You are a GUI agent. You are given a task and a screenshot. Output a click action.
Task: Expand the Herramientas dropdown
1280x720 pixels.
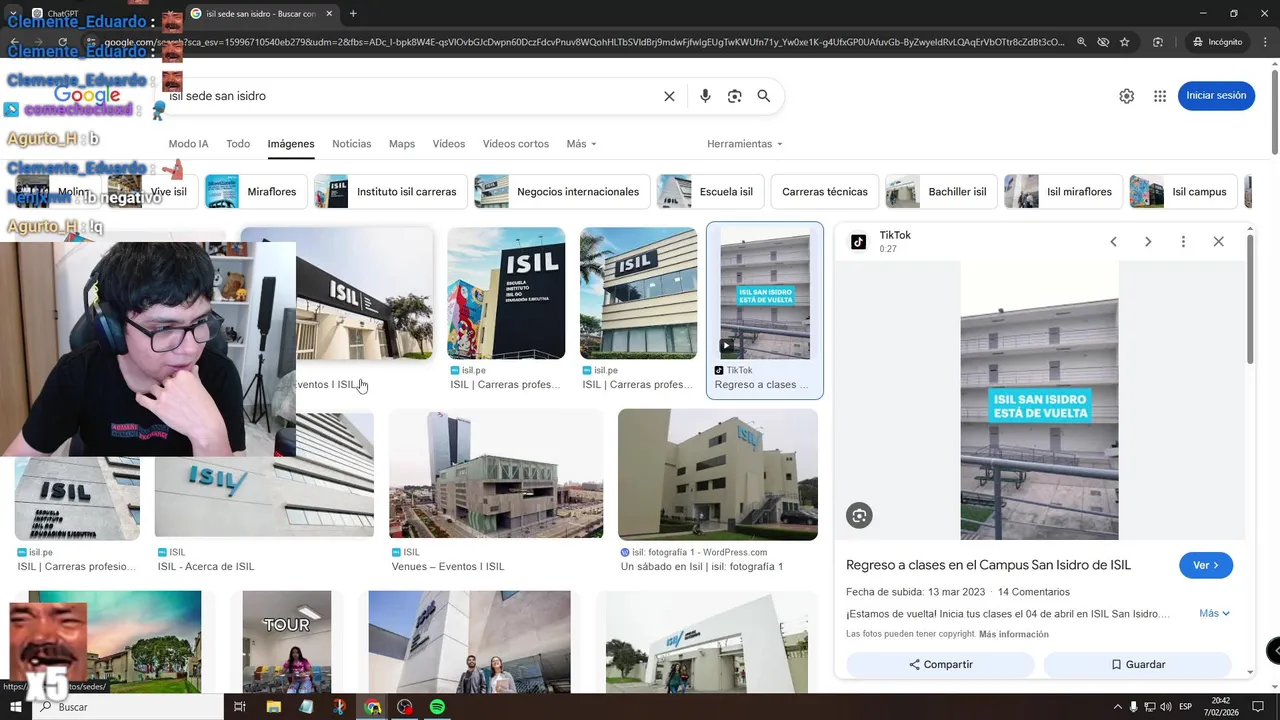[x=745, y=144]
